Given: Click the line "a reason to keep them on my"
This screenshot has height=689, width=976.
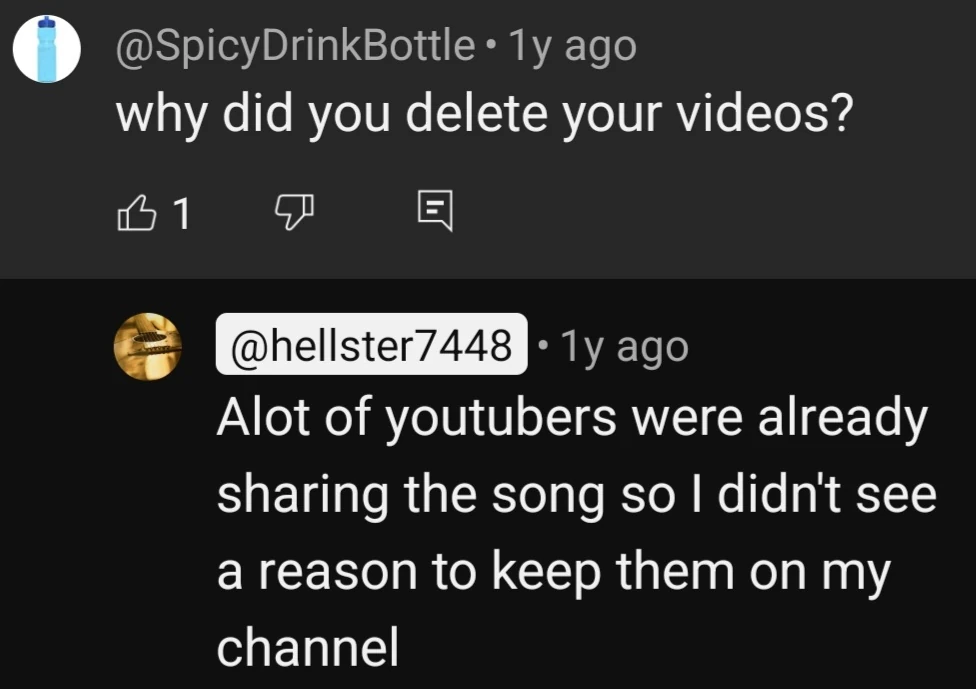Looking at the screenshot, I should coord(553,573).
